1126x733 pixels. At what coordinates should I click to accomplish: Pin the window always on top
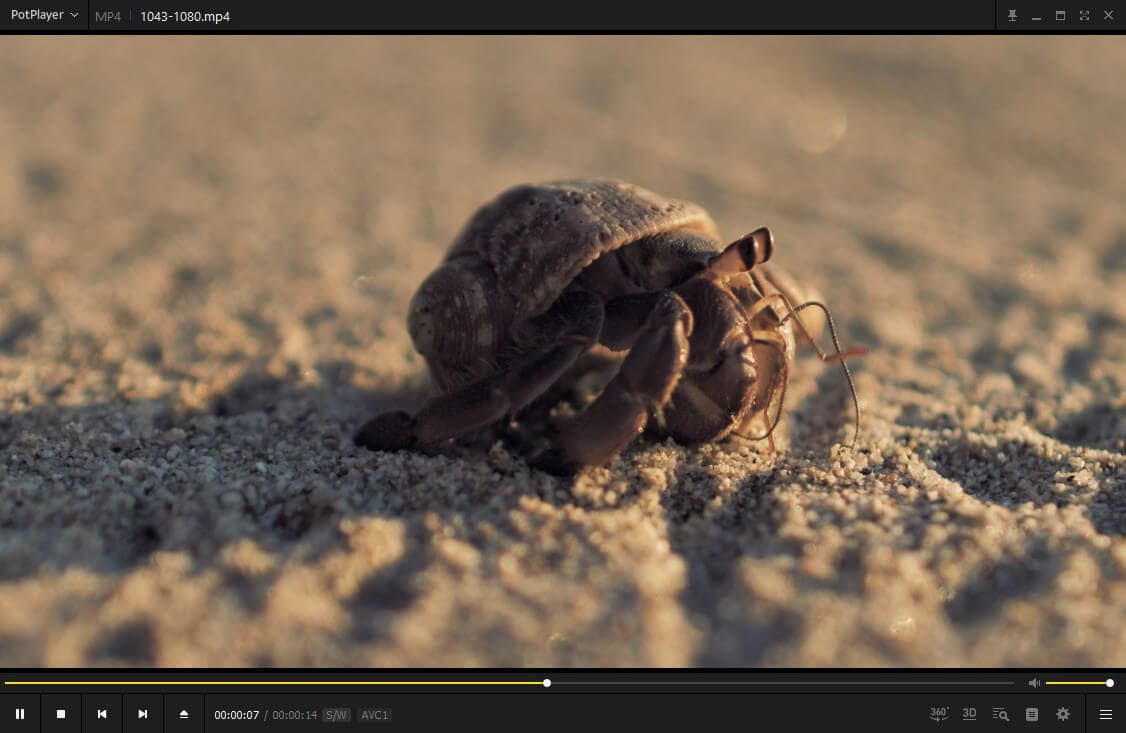click(1012, 16)
